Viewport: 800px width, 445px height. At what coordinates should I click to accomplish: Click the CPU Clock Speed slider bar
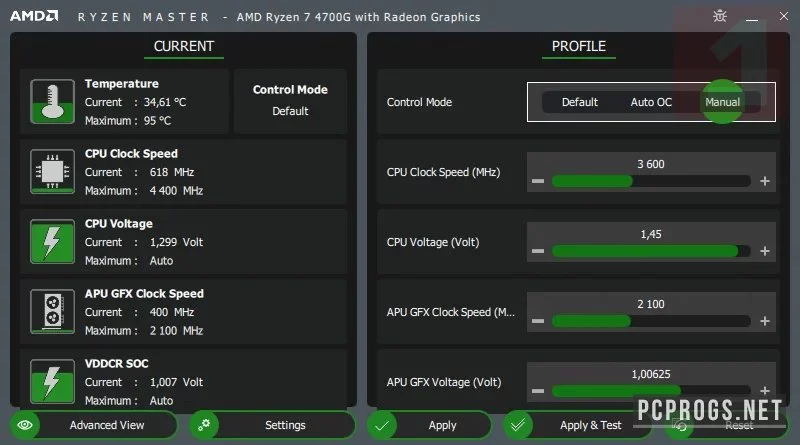coord(651,181)
